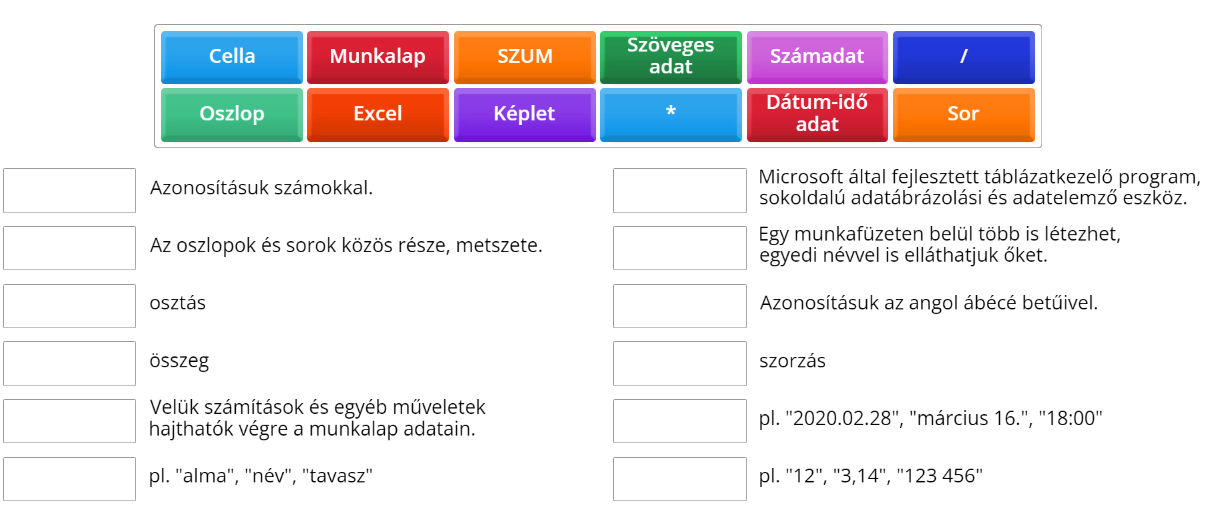Pick the orange-red Excel tile

pos(378,115)
